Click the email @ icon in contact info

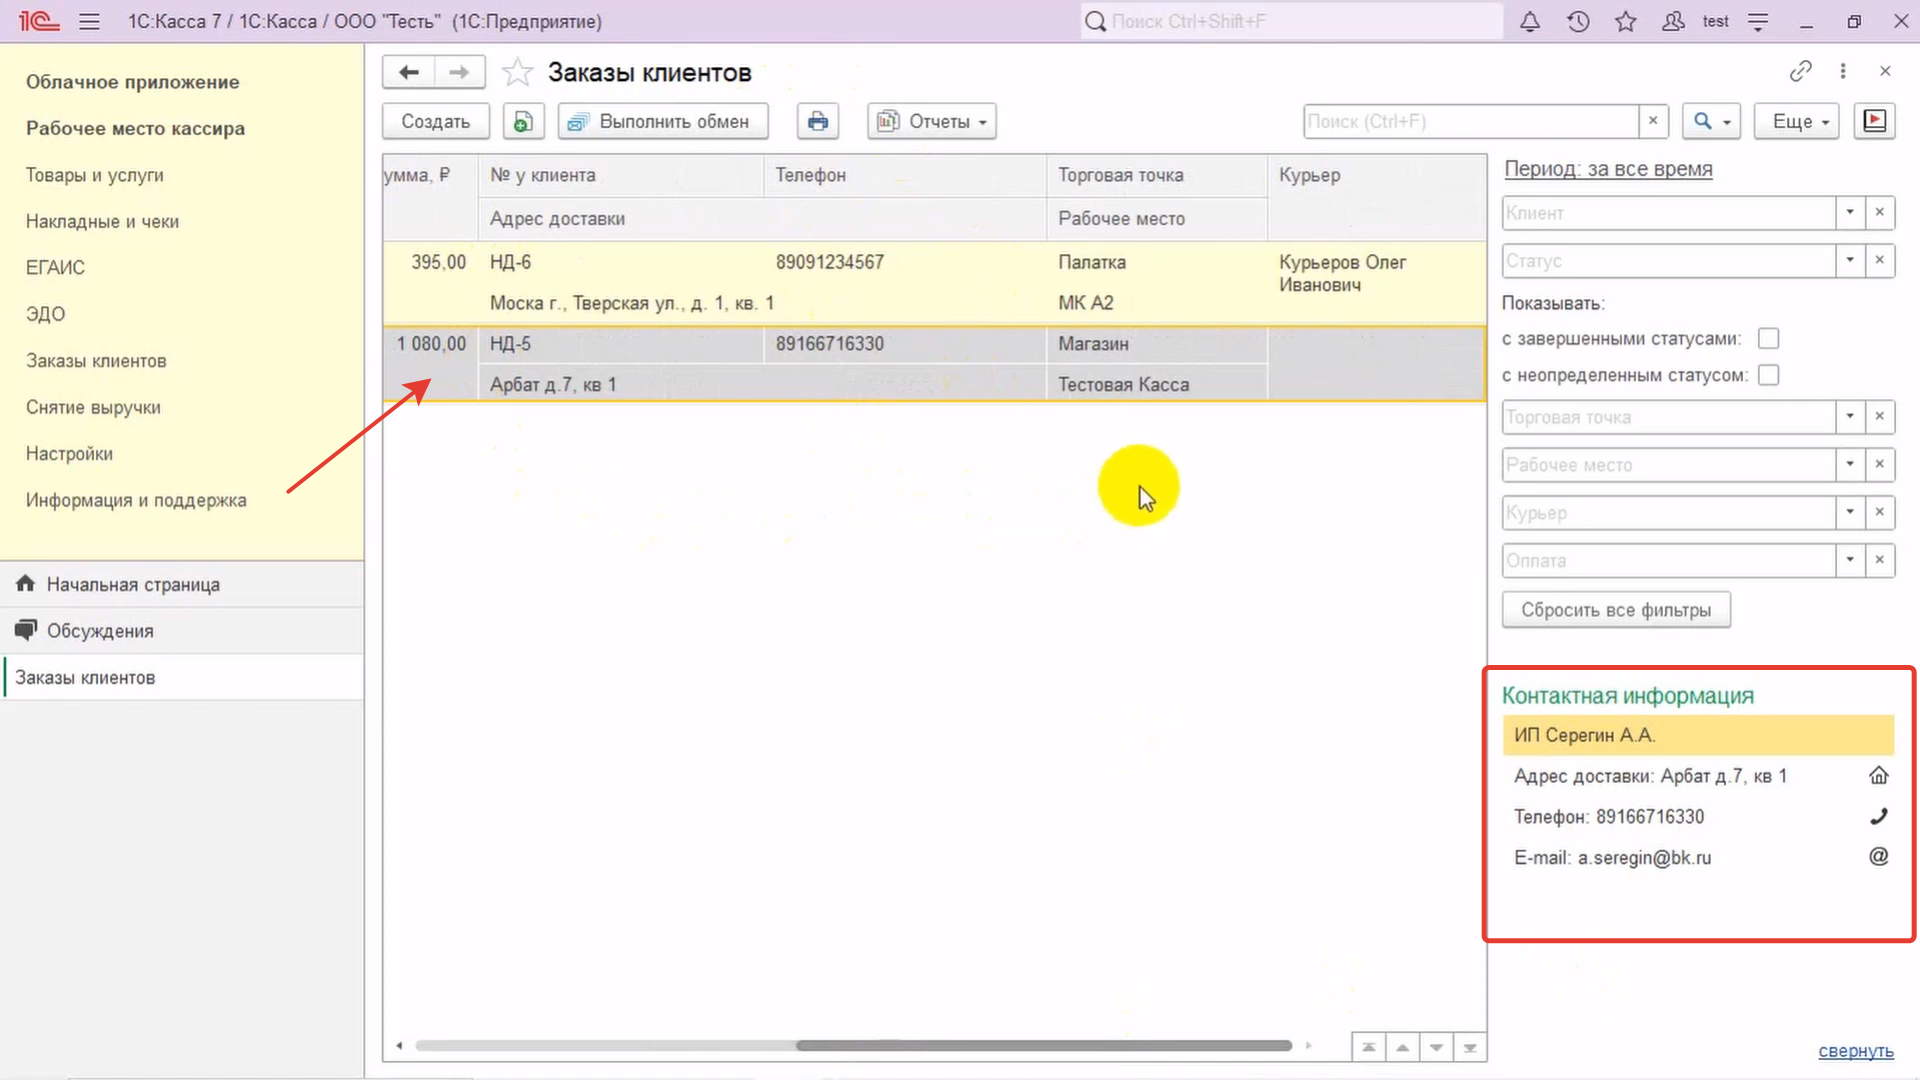pyautogui.click(x=1879, y=857)
